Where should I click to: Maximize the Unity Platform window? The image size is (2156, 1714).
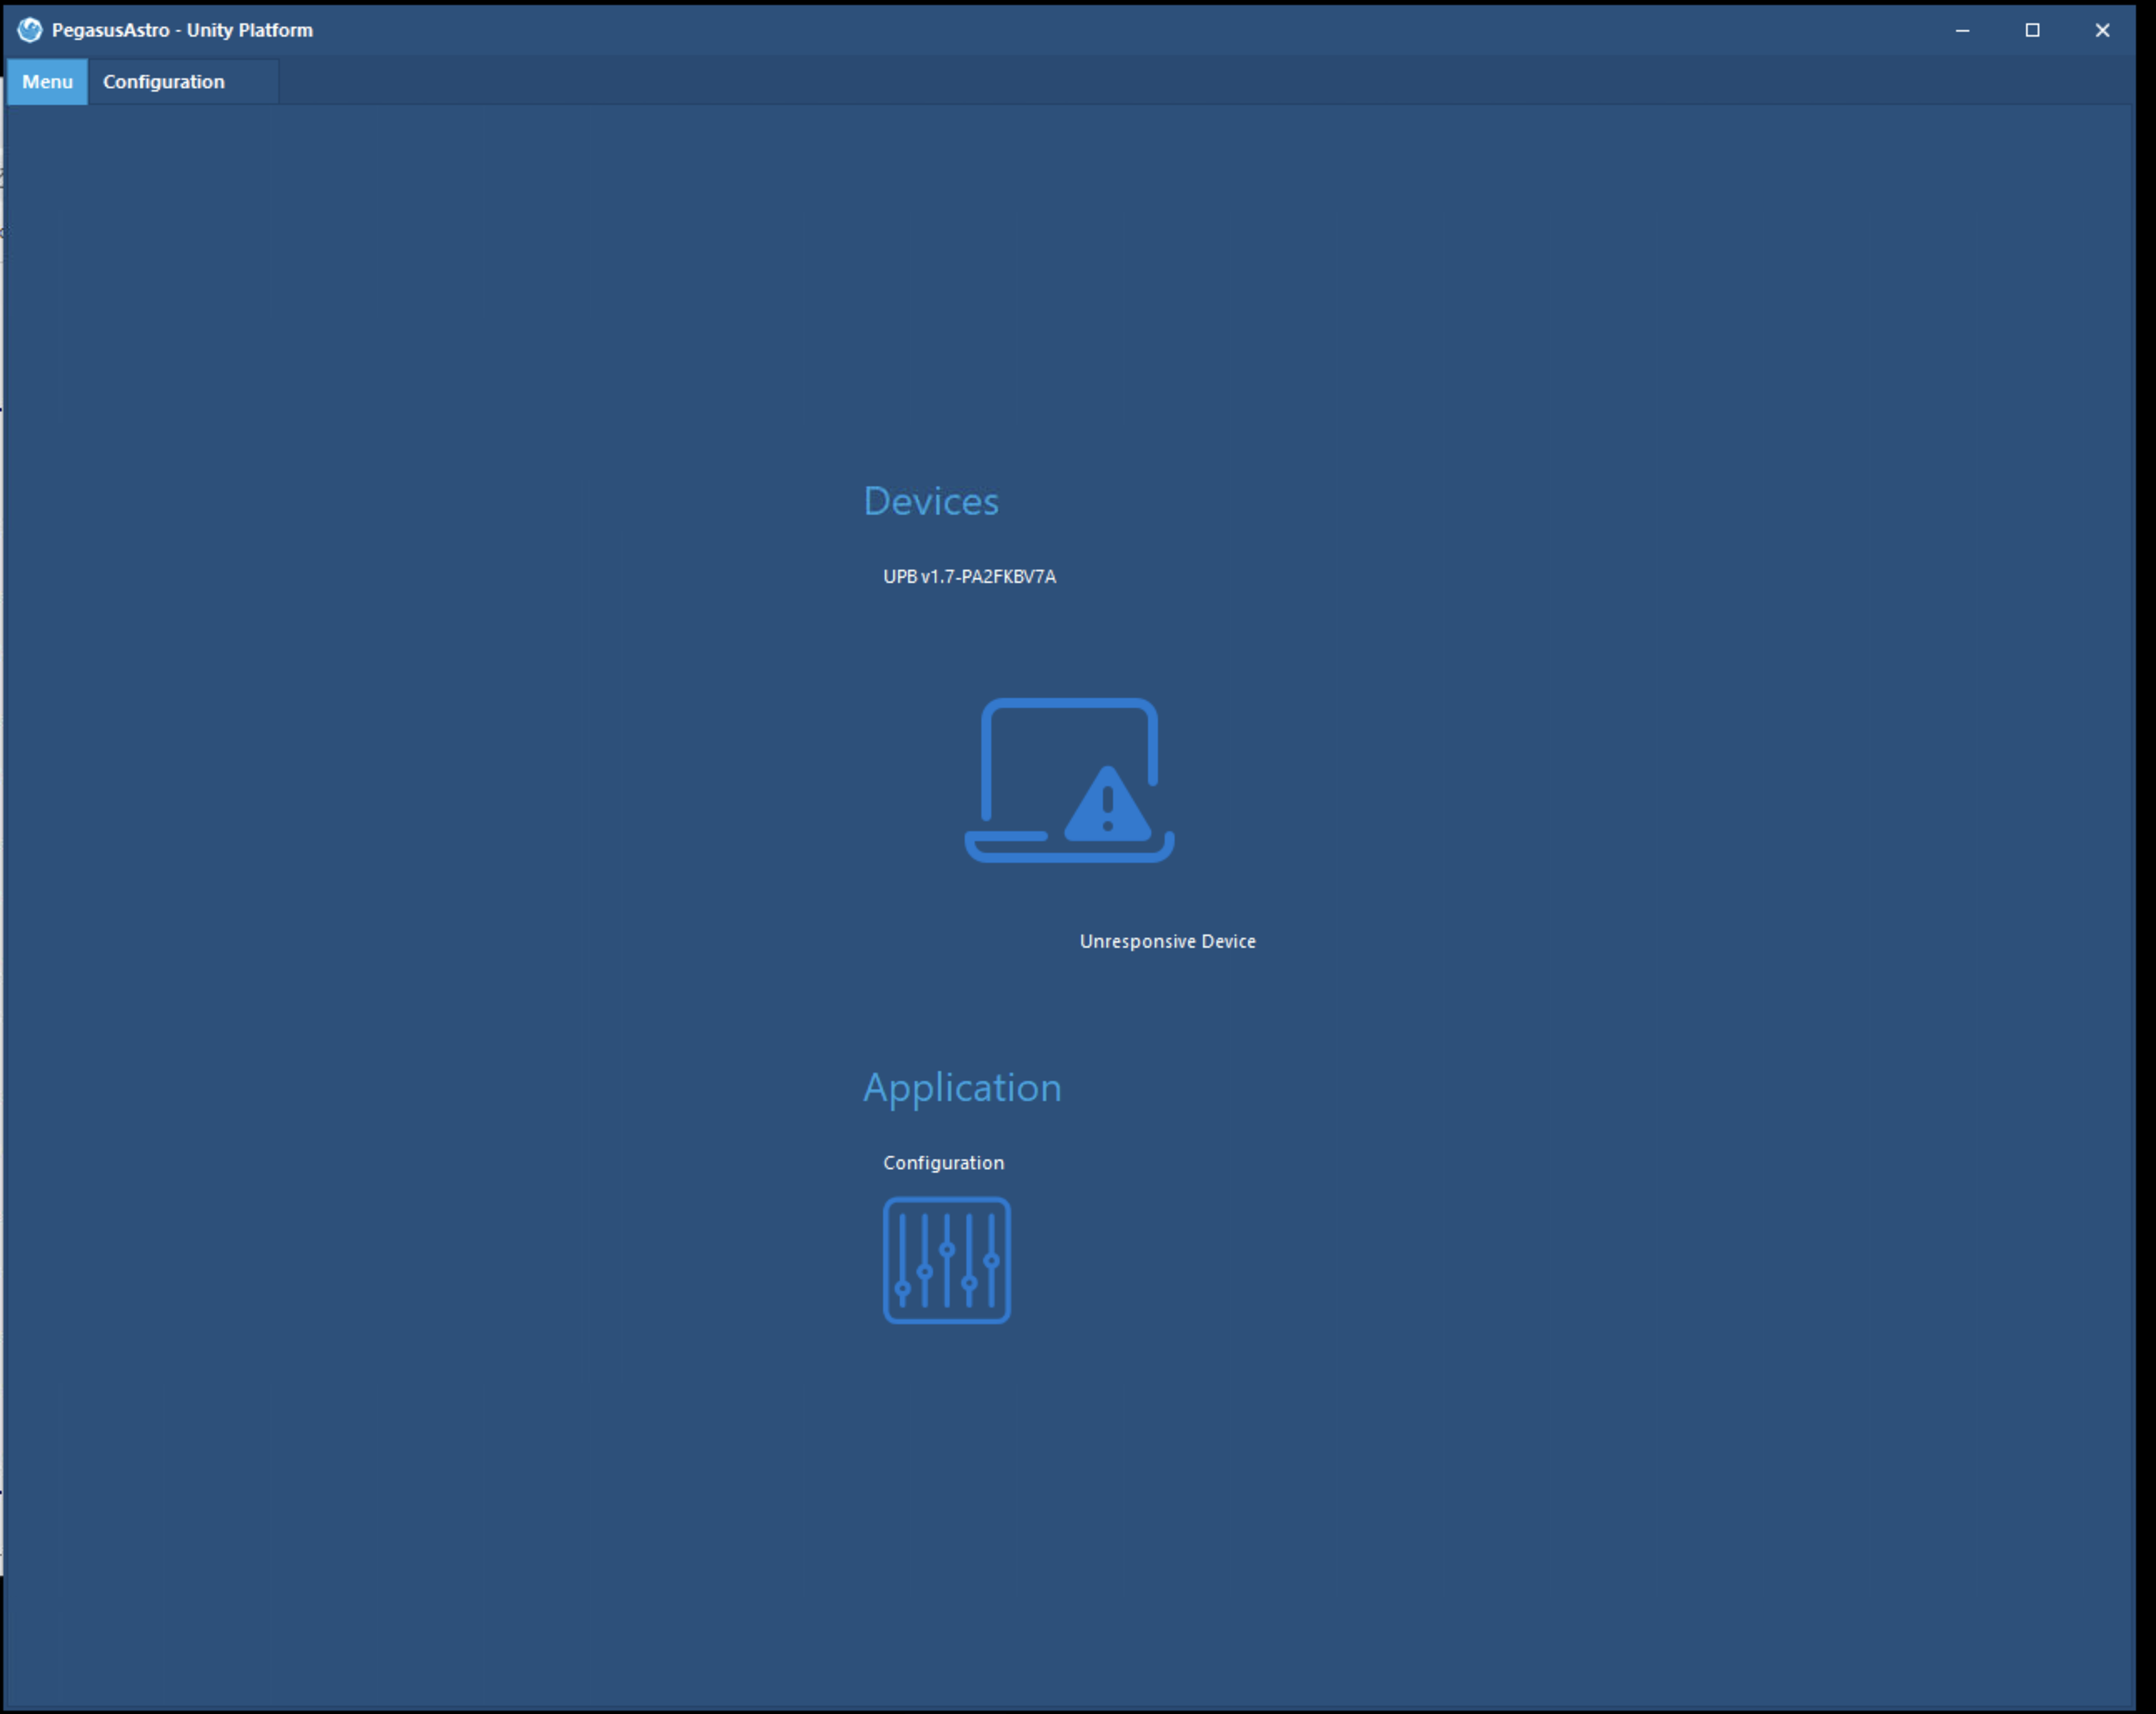pyautogui.click(x=2032, y=30)
